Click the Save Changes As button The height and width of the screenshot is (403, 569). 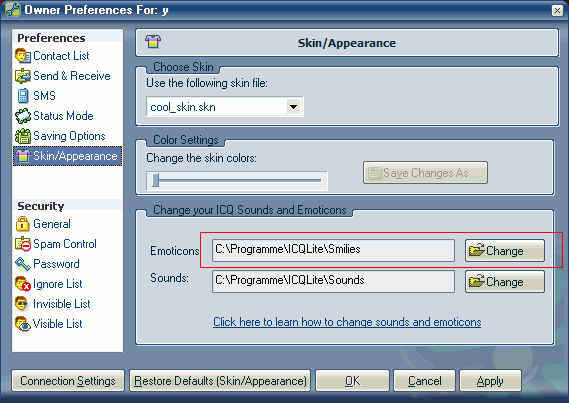[x=425, y=173]
